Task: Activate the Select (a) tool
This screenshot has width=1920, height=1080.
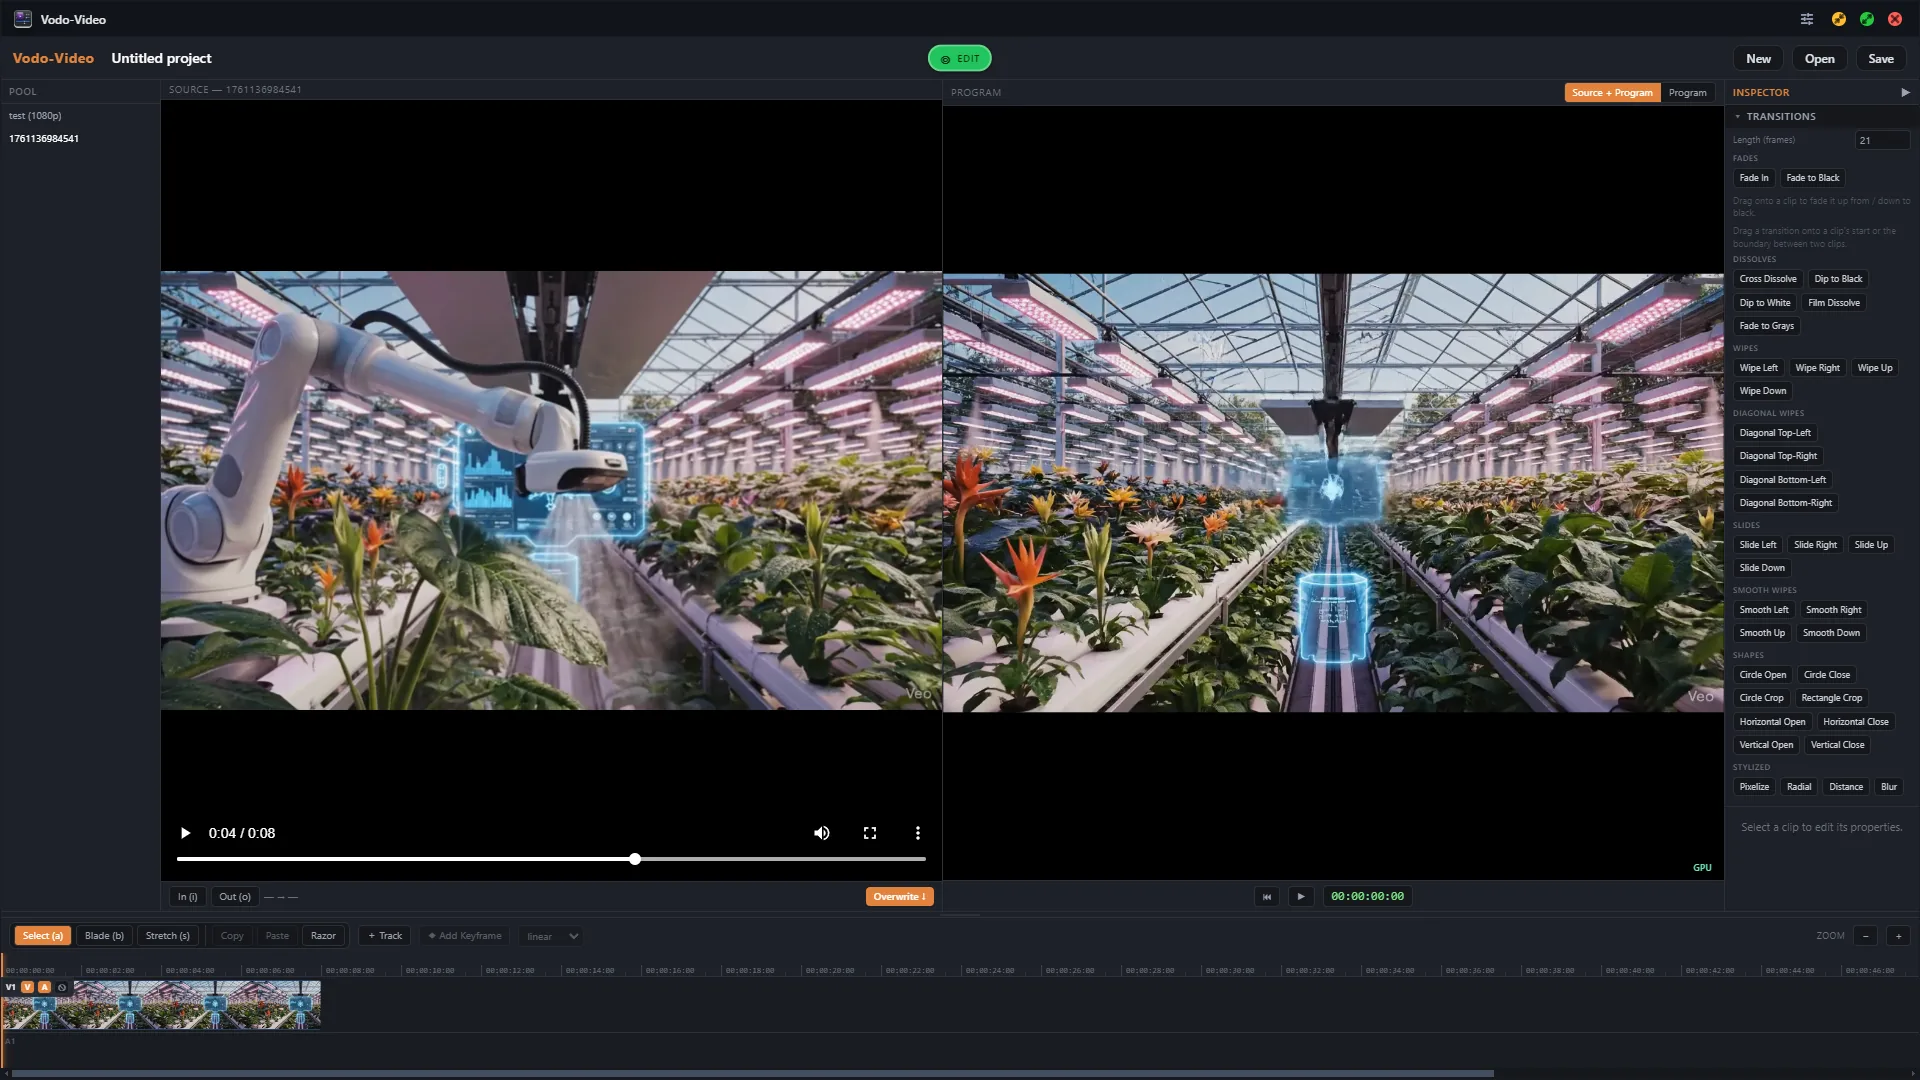Action: coord(43,936)
